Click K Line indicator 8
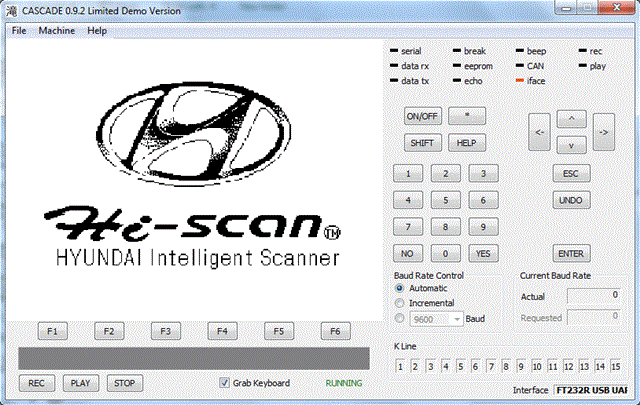Image resolution: width=640 pixels, height=405 pixels. click(x=506, y=366)
